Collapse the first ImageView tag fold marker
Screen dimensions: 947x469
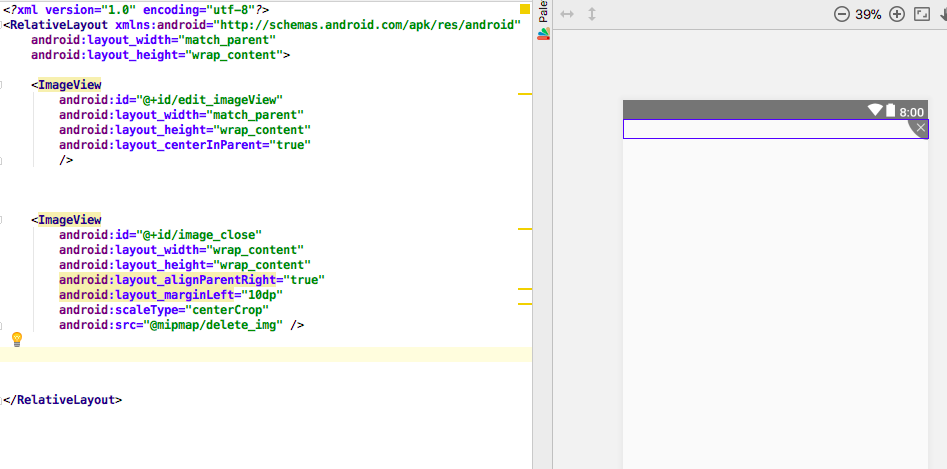pyautogui.click(x=0, y=85)
